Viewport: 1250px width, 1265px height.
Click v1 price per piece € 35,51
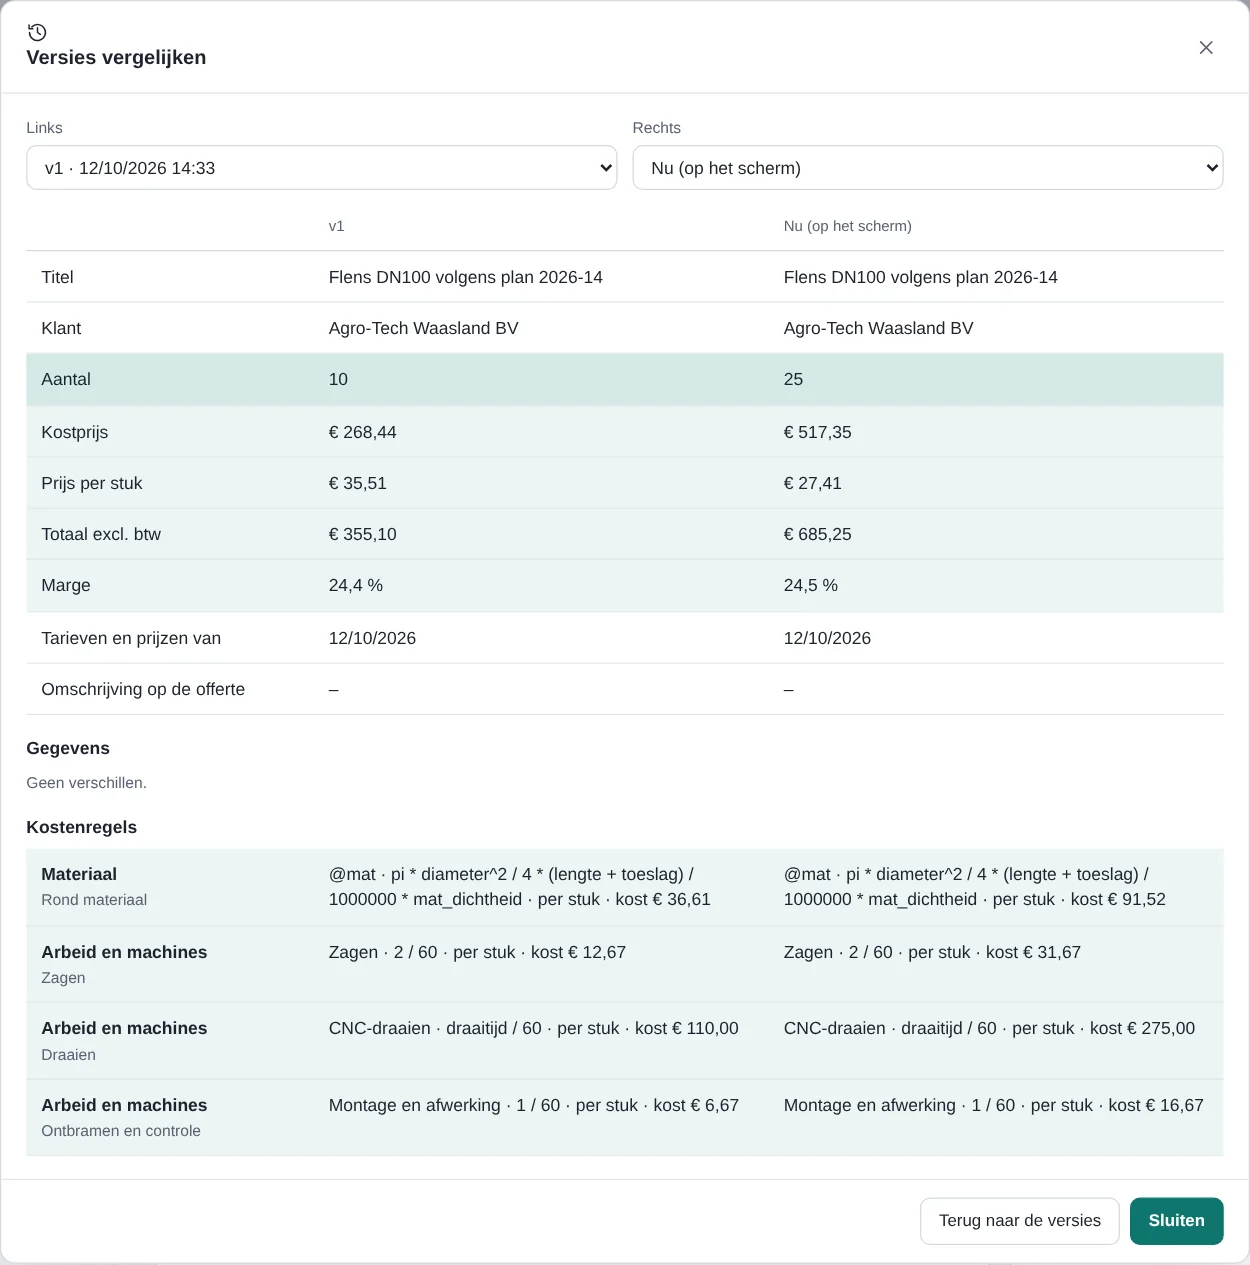click(358, 483)
